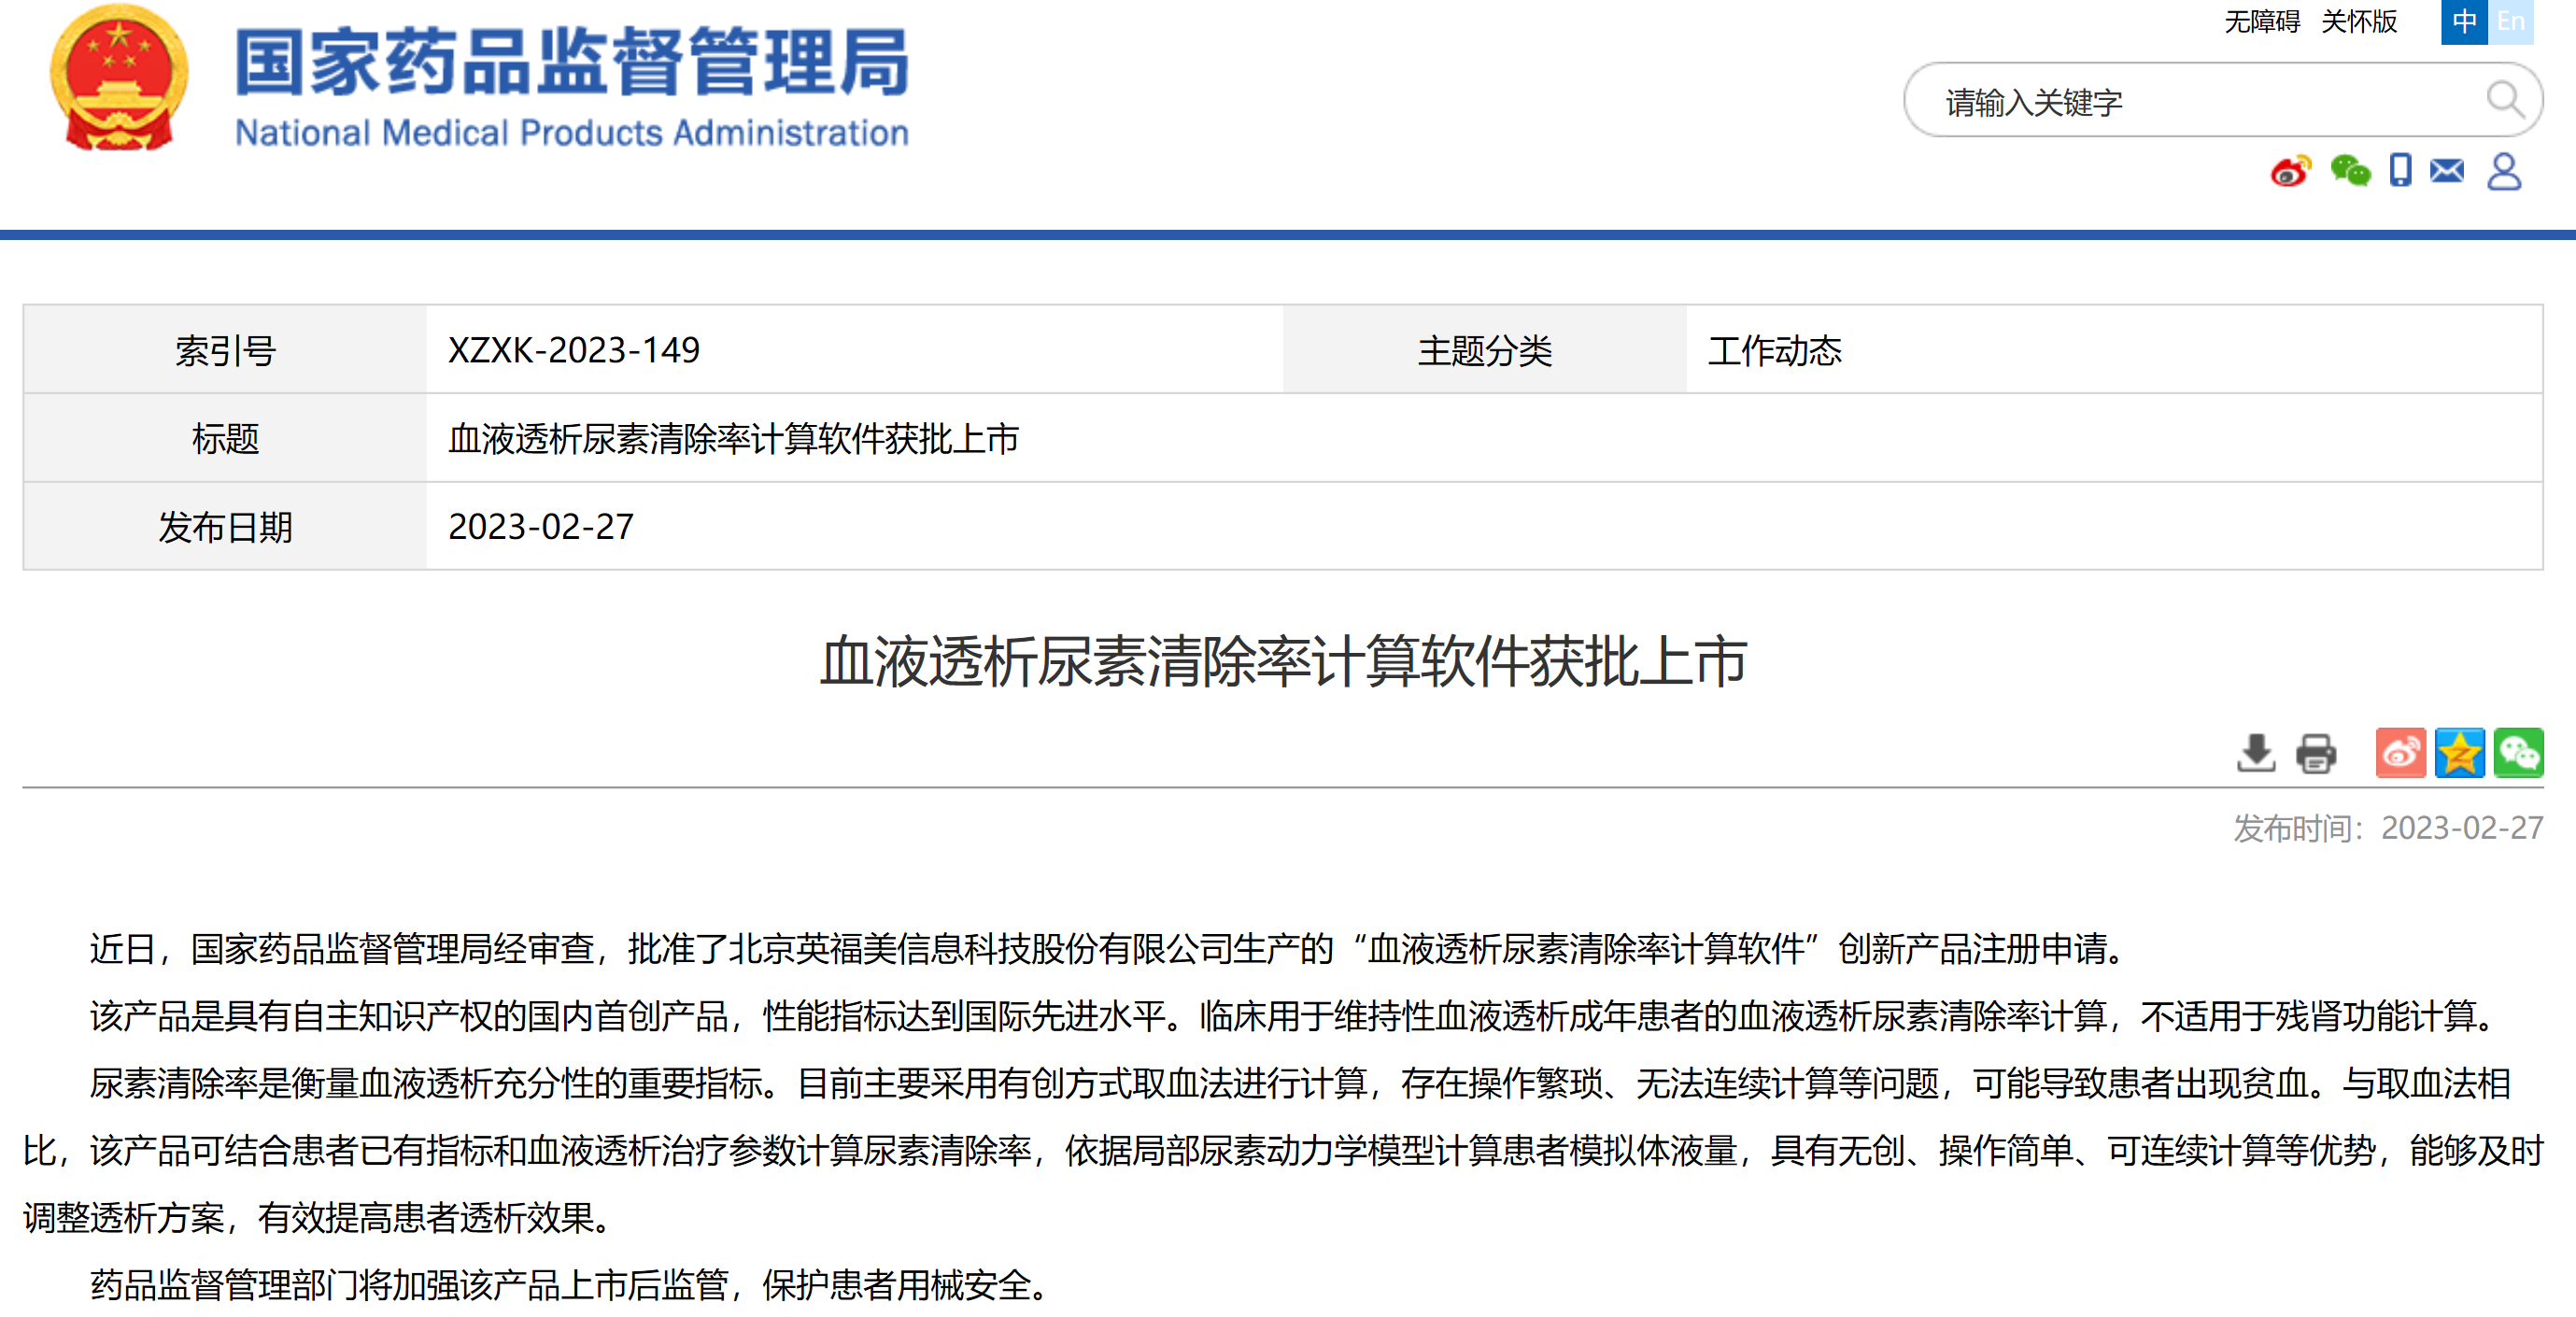Viewport: 2576px width, 1317px height.
Task: Download the article with download icon
Action: point(2256,753)
